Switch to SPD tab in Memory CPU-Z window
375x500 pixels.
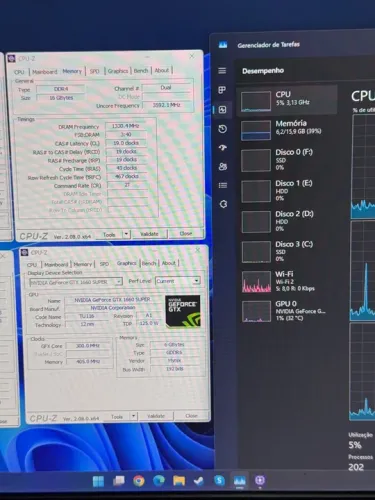pyautogui.click(x=95, y=71)
